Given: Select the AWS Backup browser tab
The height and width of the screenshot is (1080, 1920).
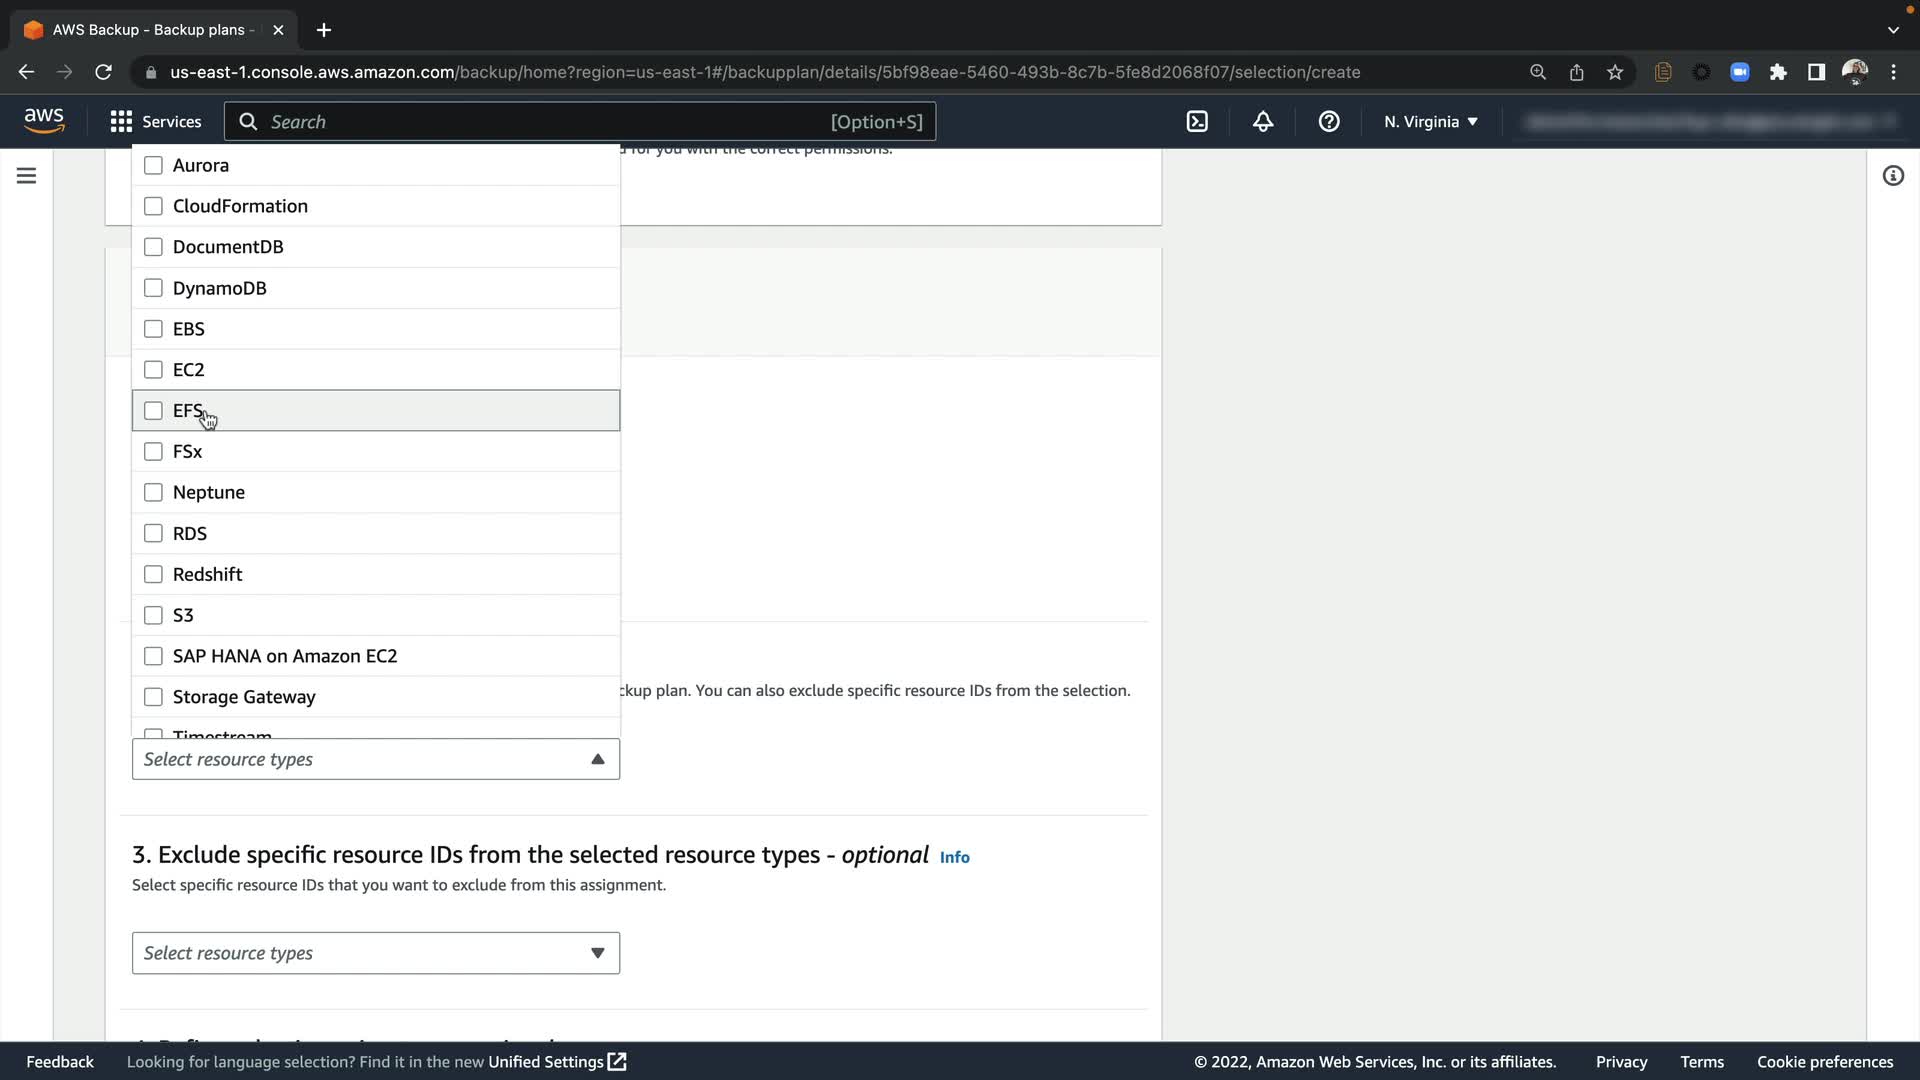Looking at the screenshot, I should pos(150,30).
